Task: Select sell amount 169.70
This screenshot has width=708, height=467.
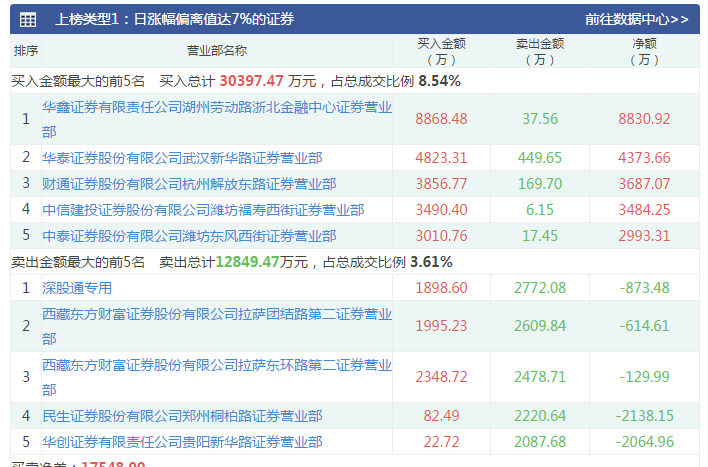Action: (540, 184)
